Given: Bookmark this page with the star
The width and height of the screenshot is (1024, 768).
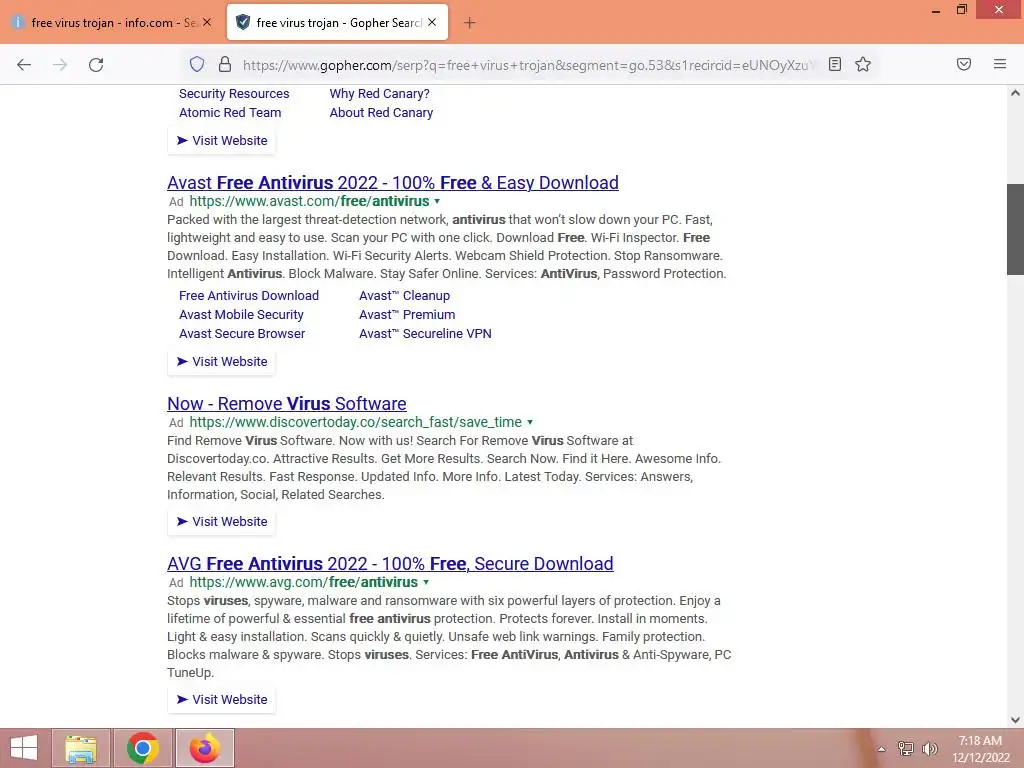Looking at the screenshot, I should pyautogui.click(x=863, y=64).
